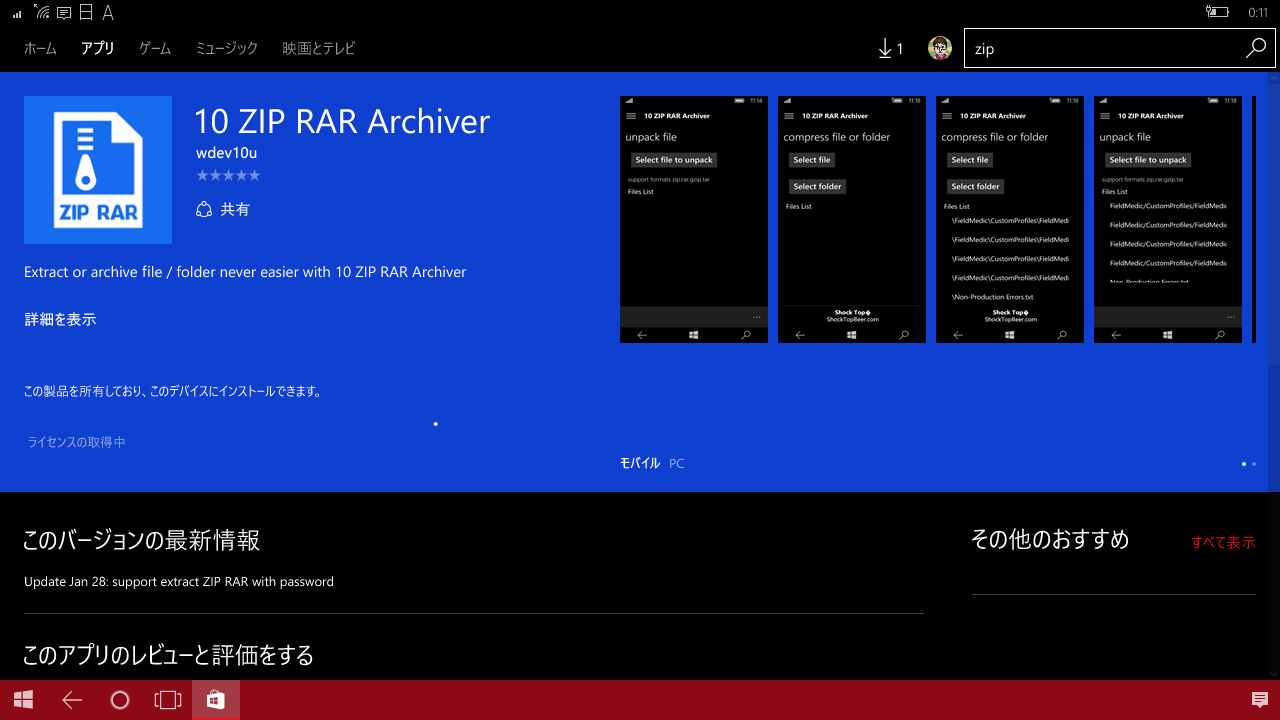The image size is (1280, 720).
Task: Open the 映画とテレビ tab
Action: coord(319,48)
